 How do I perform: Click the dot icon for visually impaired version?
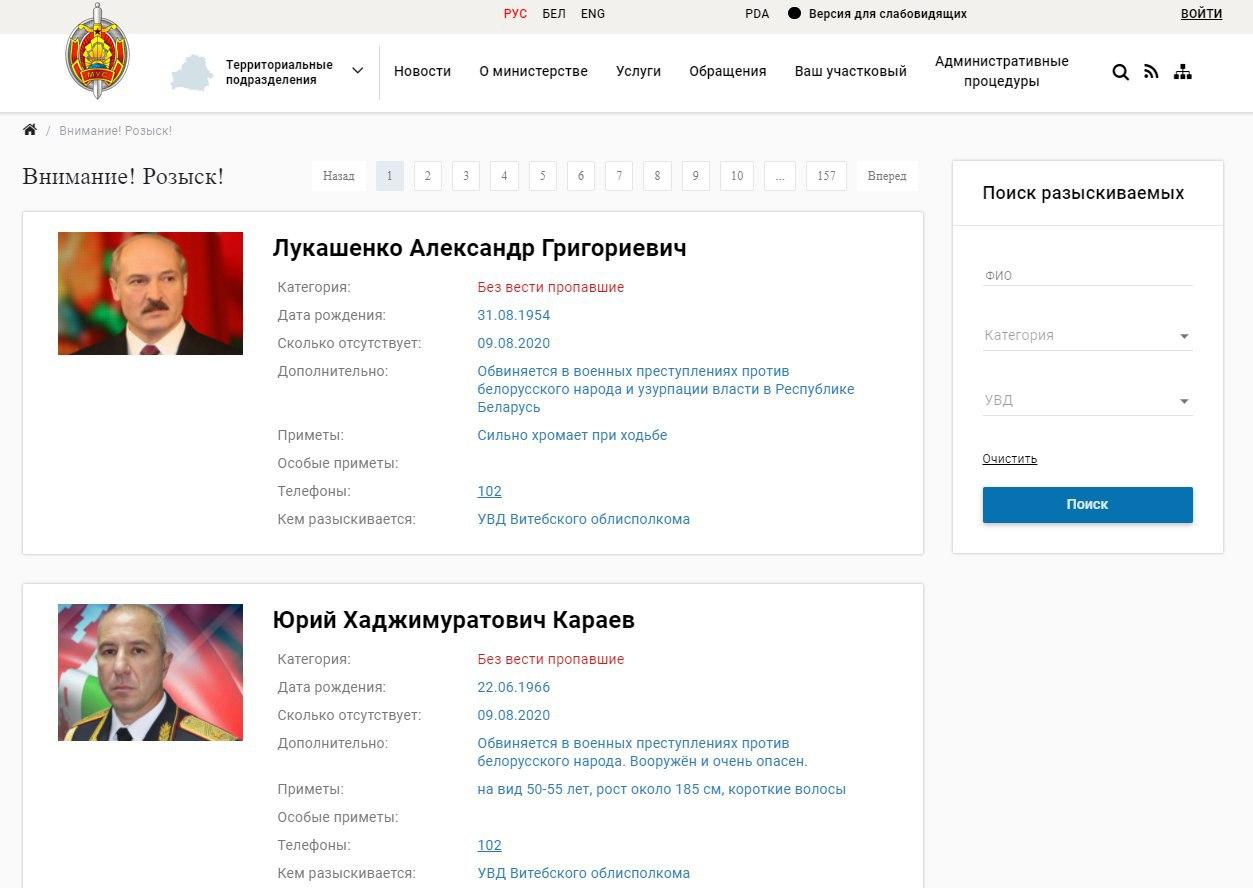pos(795,14)
